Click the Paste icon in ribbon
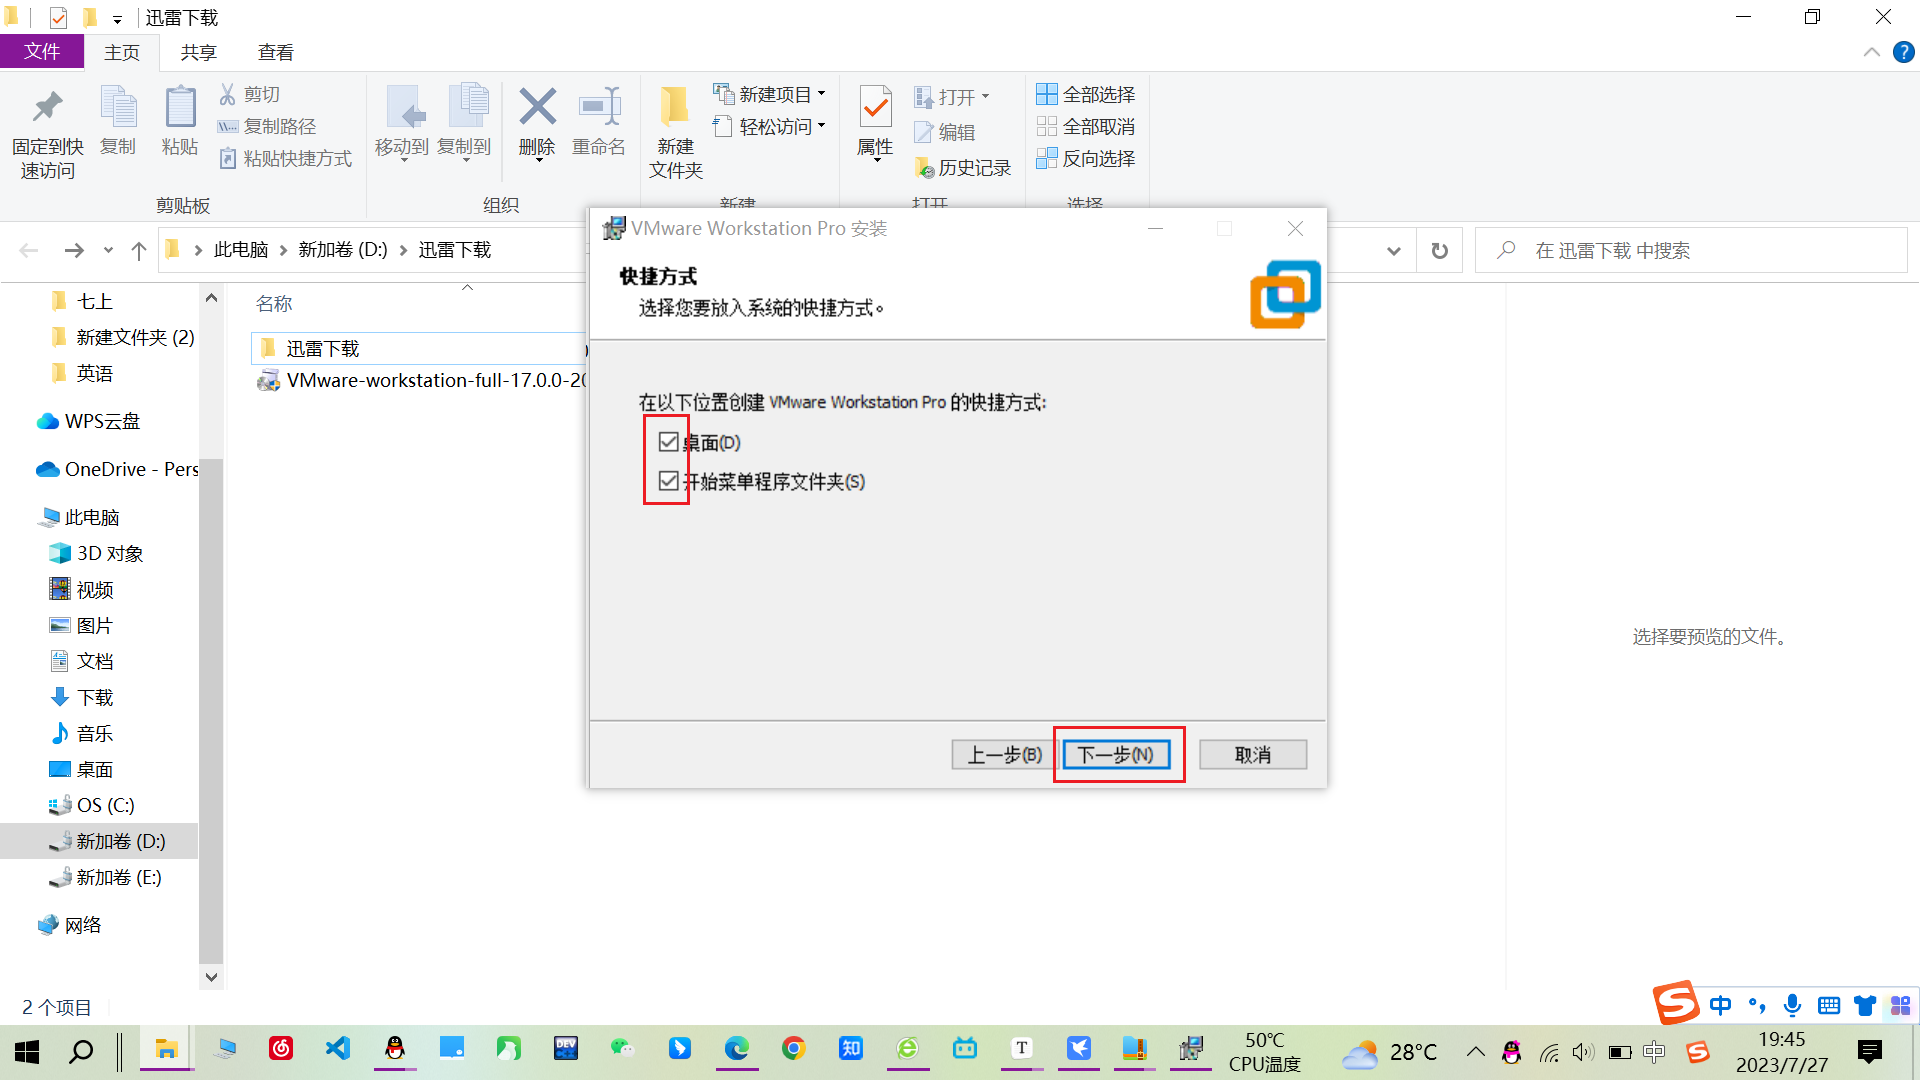This screenshot has height=1080, width=1920. point(180,107)
